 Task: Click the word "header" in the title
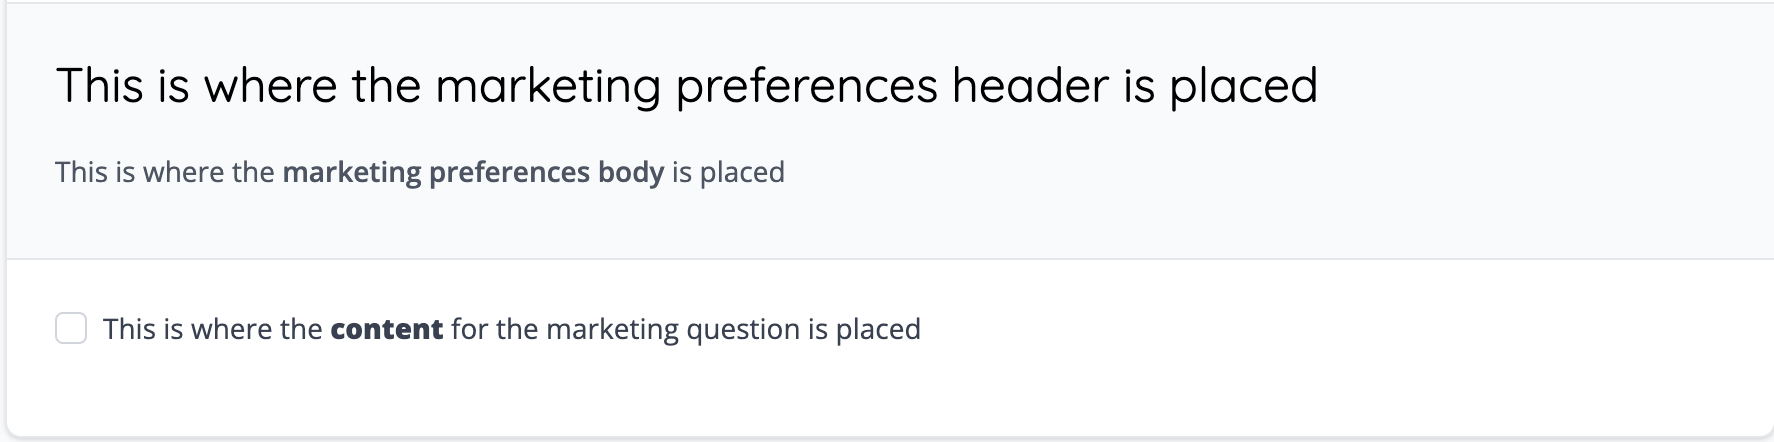click(x=1030, y=85)
